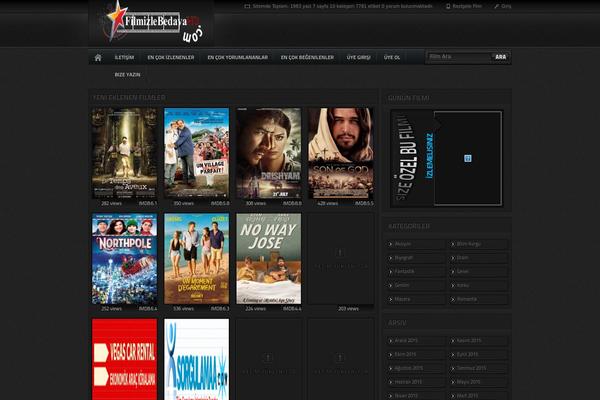The image size is (600, 400).
Task: Click the FilmizleBedava site logo
Action: 152,24
